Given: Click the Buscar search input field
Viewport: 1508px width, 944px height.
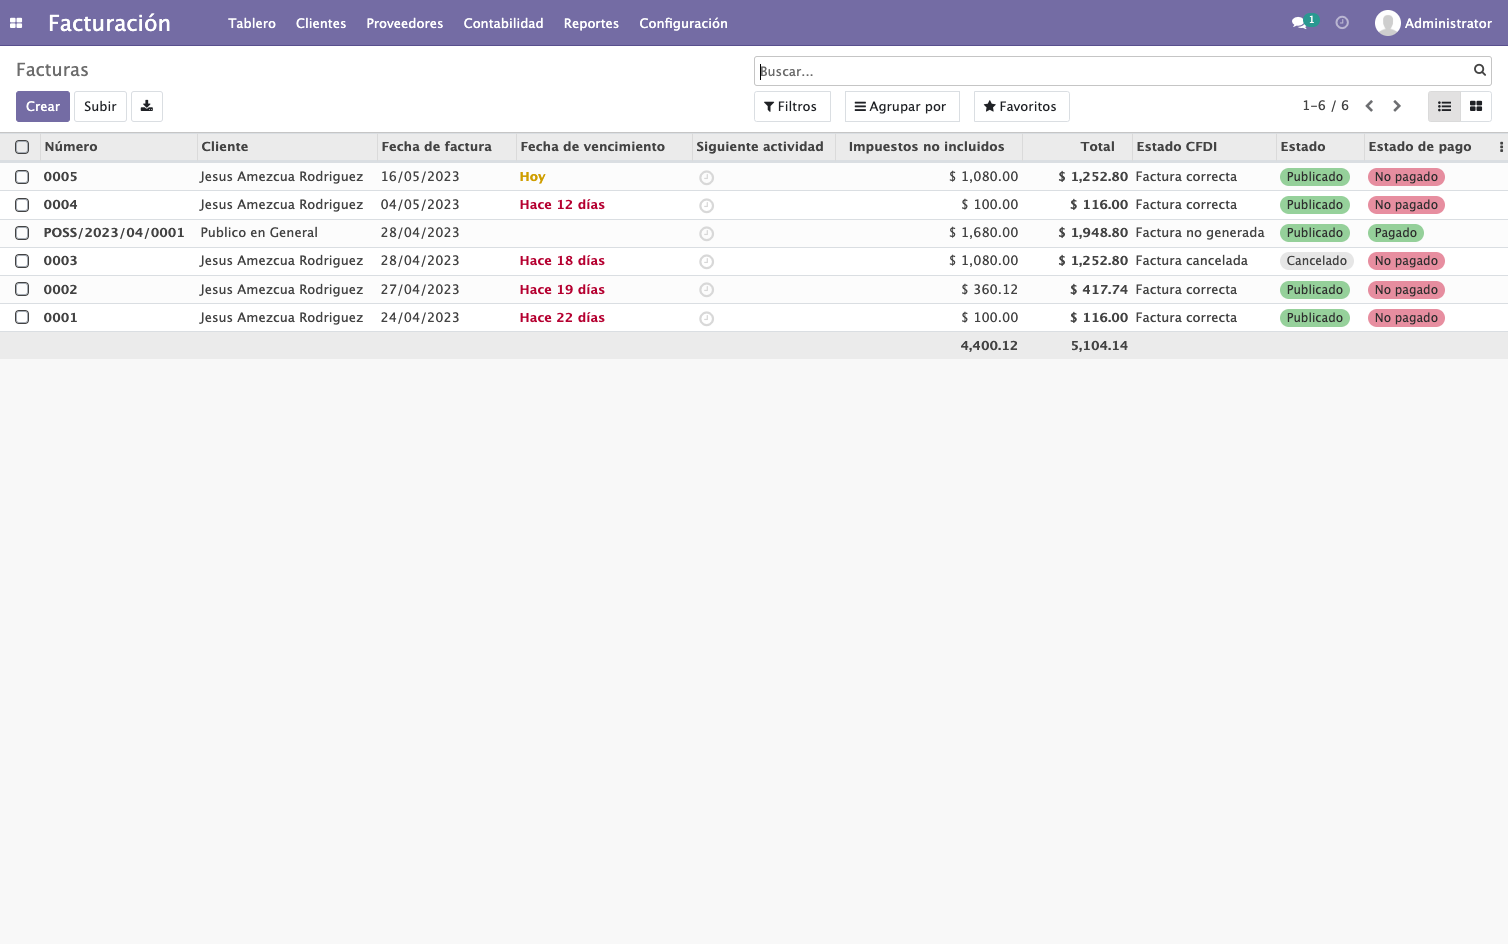Looking at the screenshot, I should pyautogui.click(x=1112, y=71).
